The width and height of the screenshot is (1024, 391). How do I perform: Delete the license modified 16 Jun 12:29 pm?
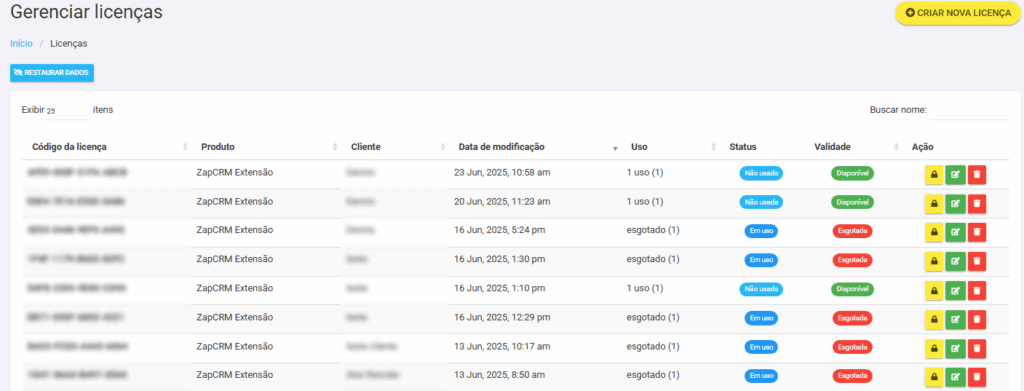977,319
